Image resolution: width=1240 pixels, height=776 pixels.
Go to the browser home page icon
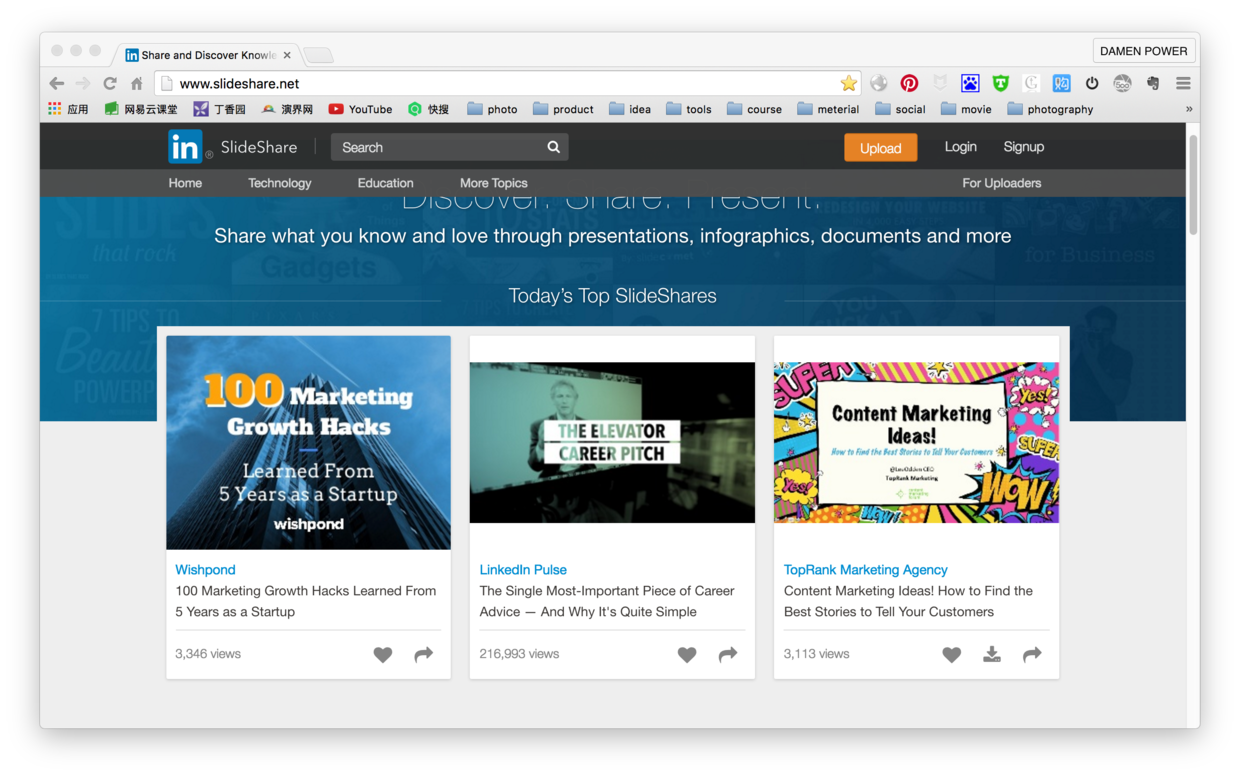click(137, 84)
